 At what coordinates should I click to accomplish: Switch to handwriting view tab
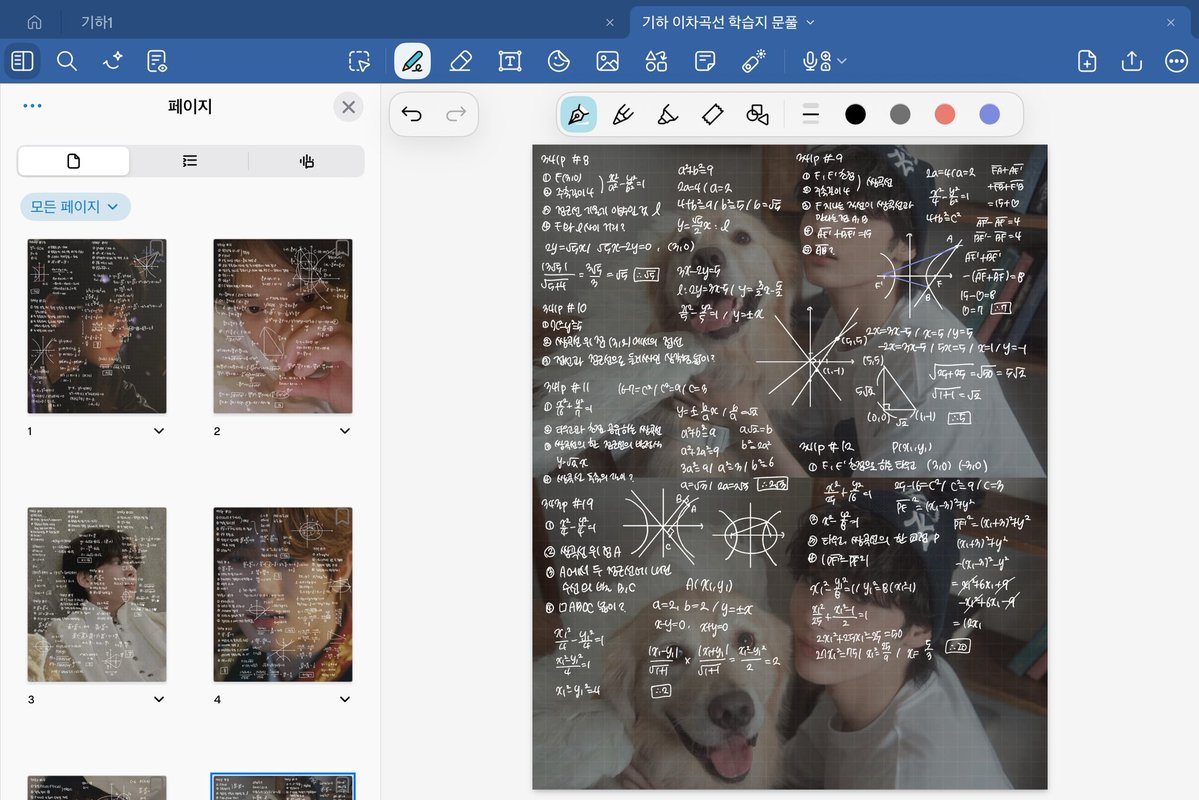click(x=307, y=161)
